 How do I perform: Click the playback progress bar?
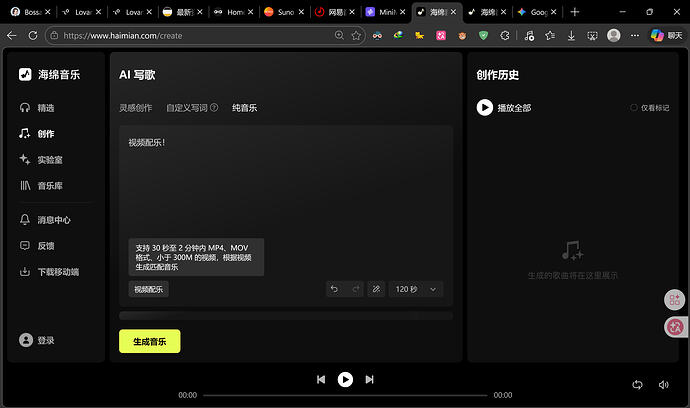click(345, 395)
